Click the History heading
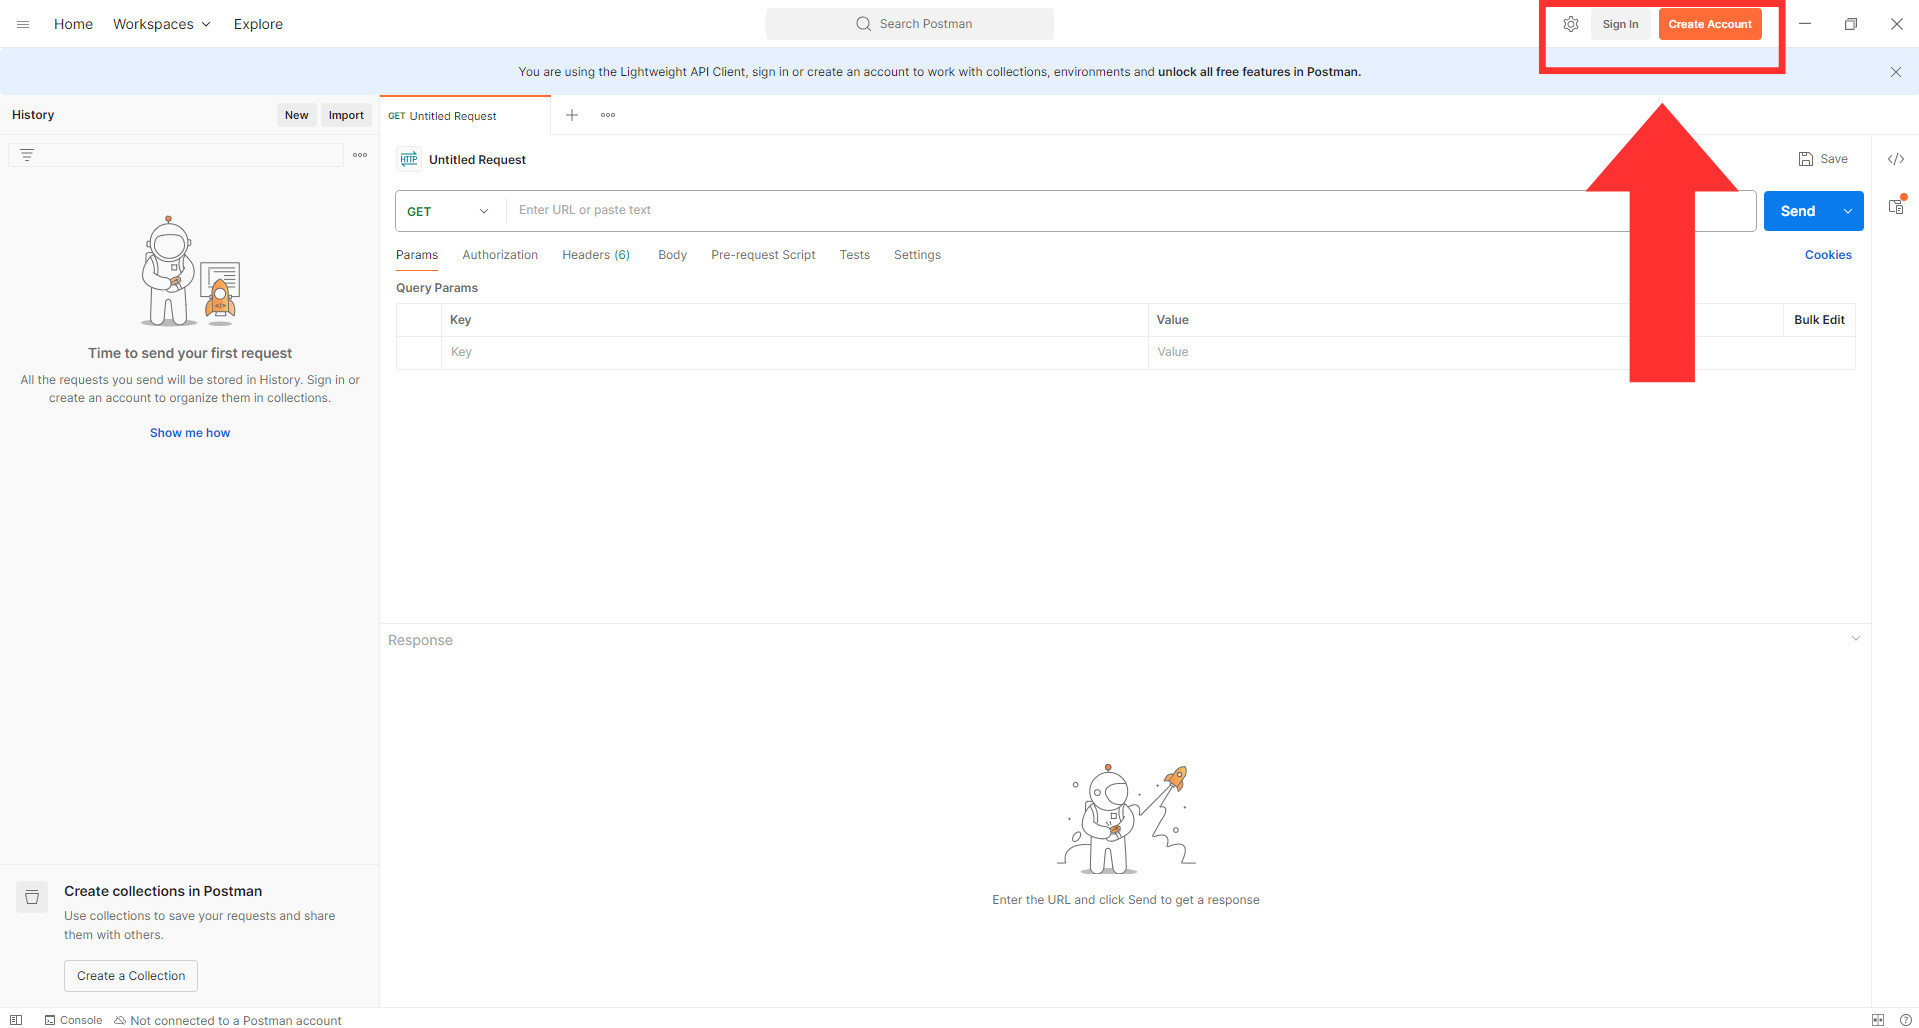 33,115
